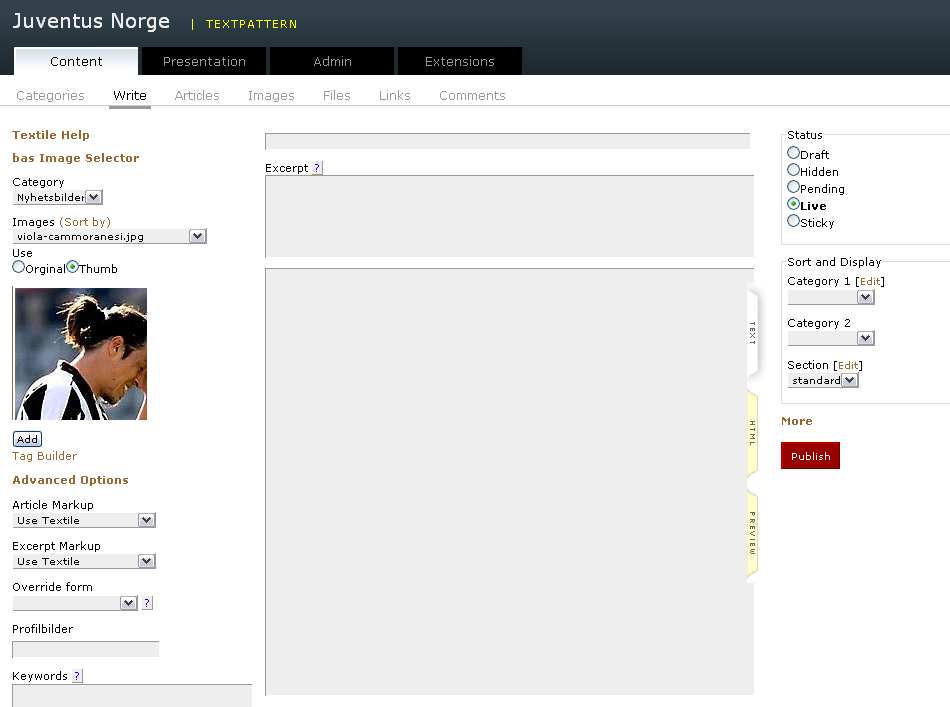
Task: Switch to the vertical TEXT editor tab
Action: coord(752,333)
